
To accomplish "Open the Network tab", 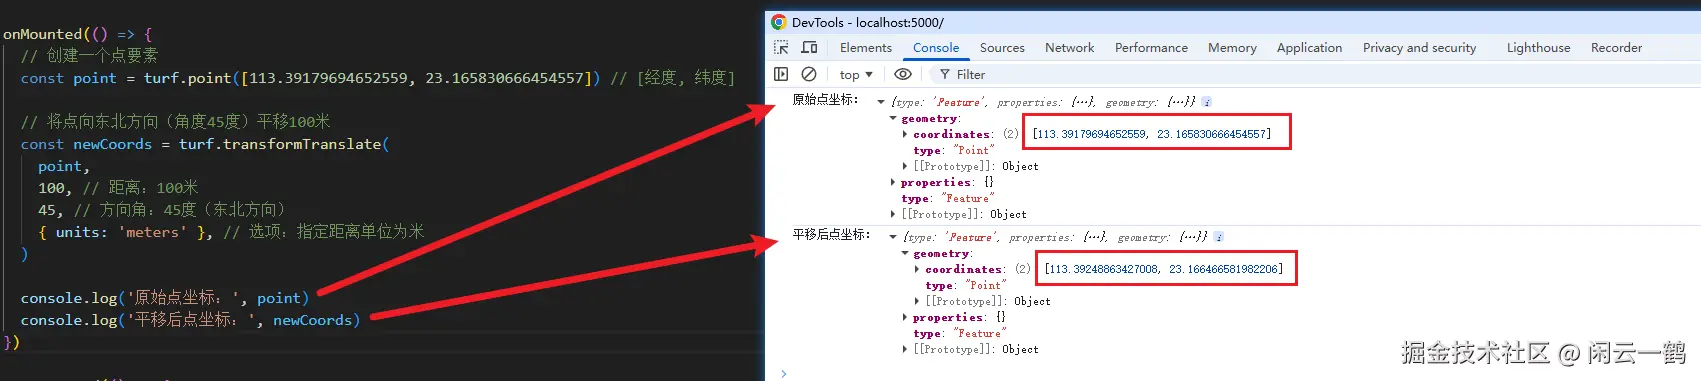I will [1069, 48].
